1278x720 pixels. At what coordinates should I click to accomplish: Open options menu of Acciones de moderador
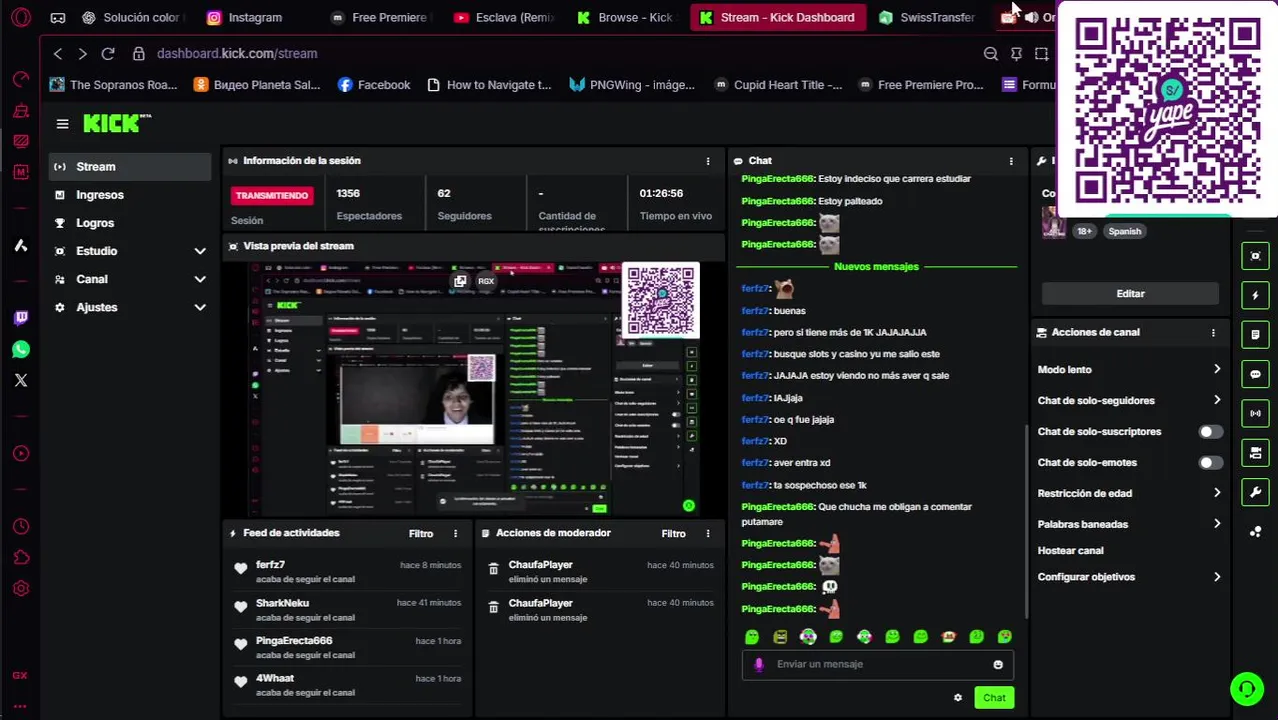tap(708, 534)
